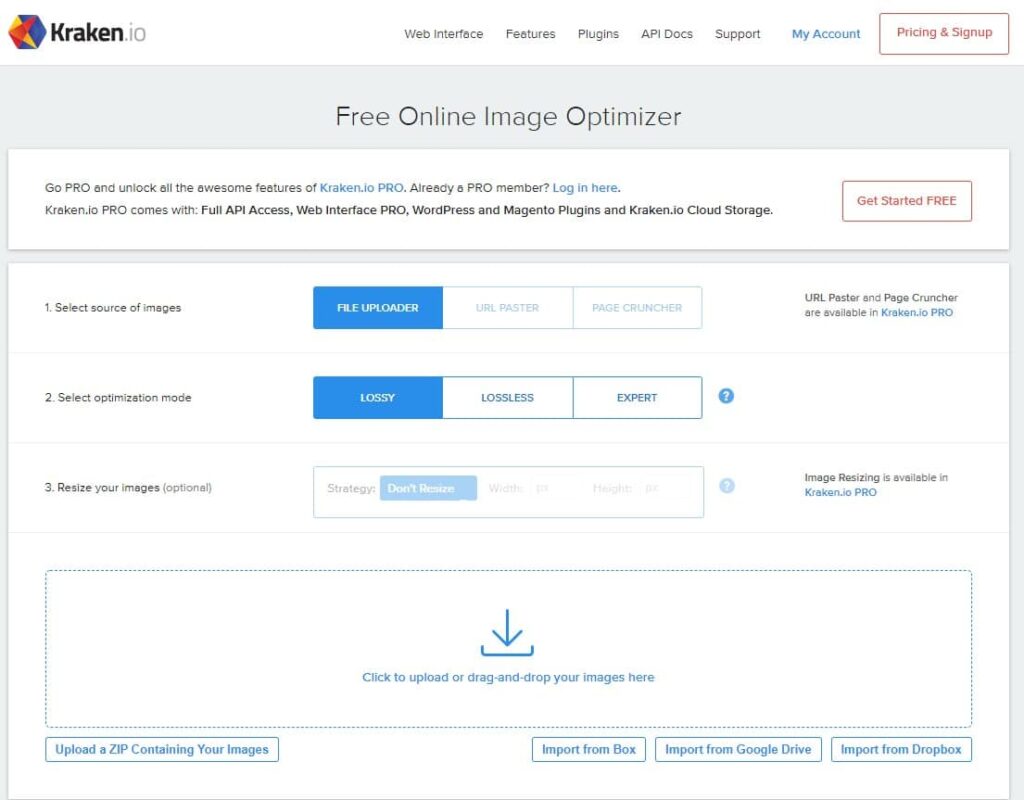Open the Don't Resize strategy dropdown
Screen dimensions: 1024x800
(x=428, y=488)
